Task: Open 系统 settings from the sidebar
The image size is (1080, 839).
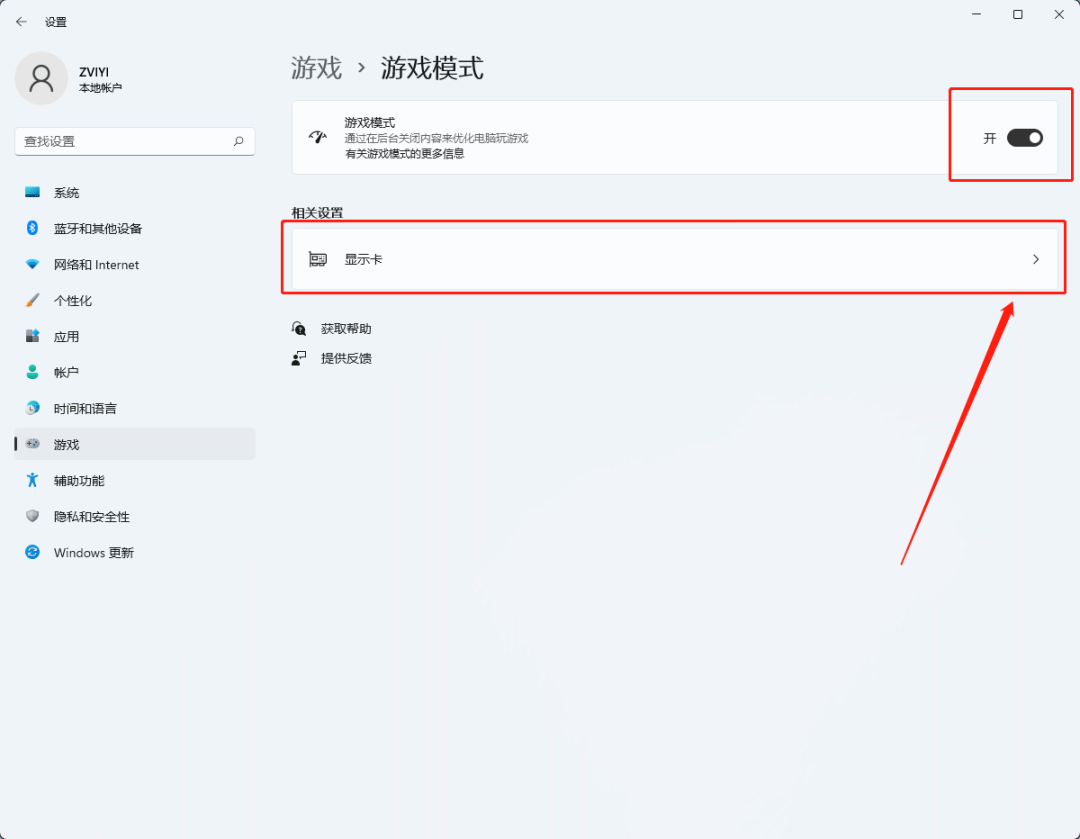Action: (x=67, y=192)
